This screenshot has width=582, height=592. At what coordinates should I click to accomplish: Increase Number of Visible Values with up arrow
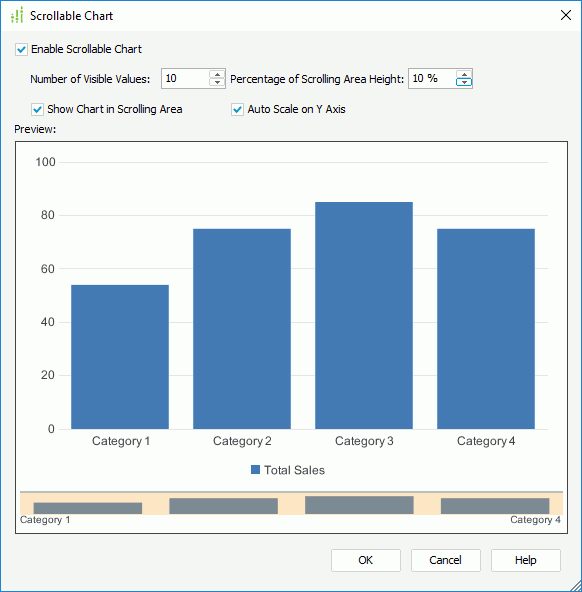coord(217,74)
